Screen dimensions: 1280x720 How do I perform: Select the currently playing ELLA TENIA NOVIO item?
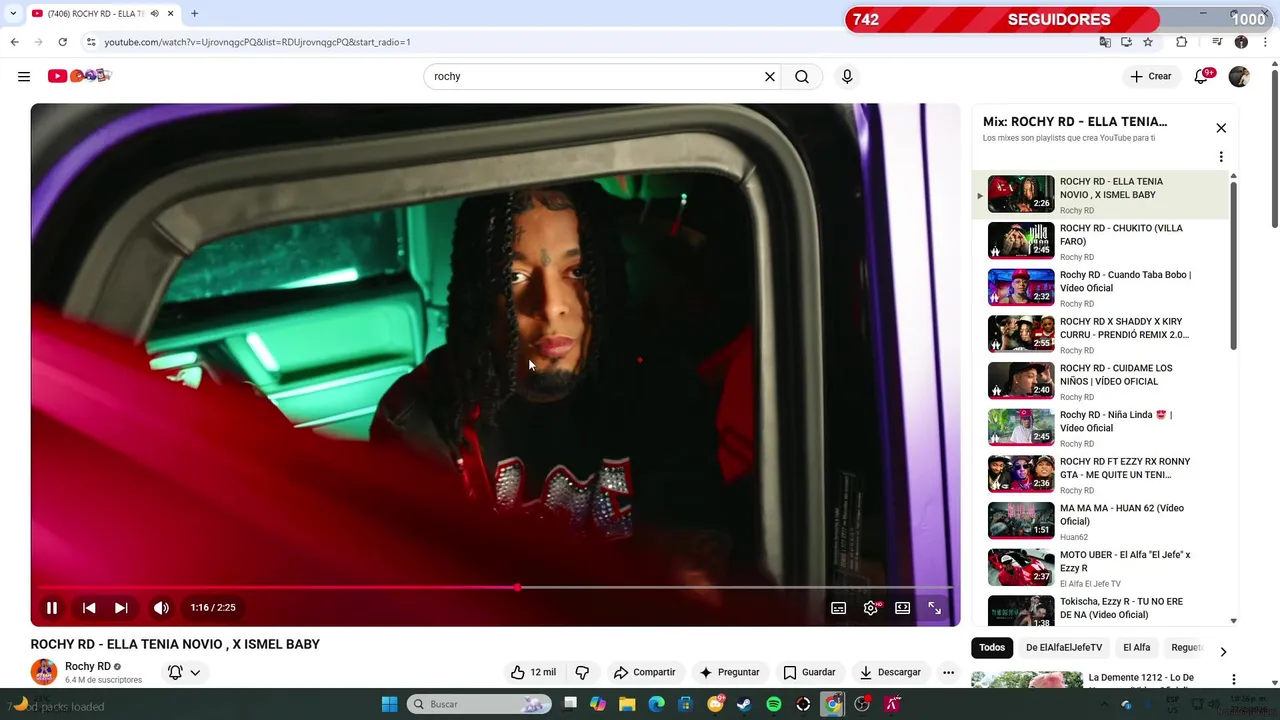coord(1100,195)
